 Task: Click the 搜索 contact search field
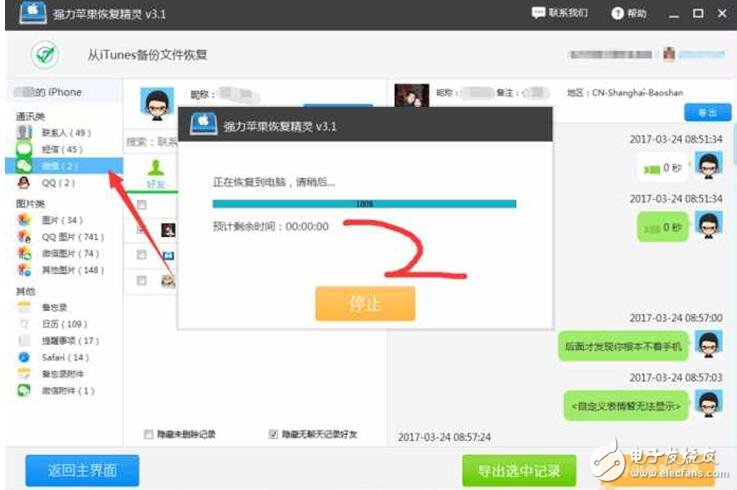(151, 142)
